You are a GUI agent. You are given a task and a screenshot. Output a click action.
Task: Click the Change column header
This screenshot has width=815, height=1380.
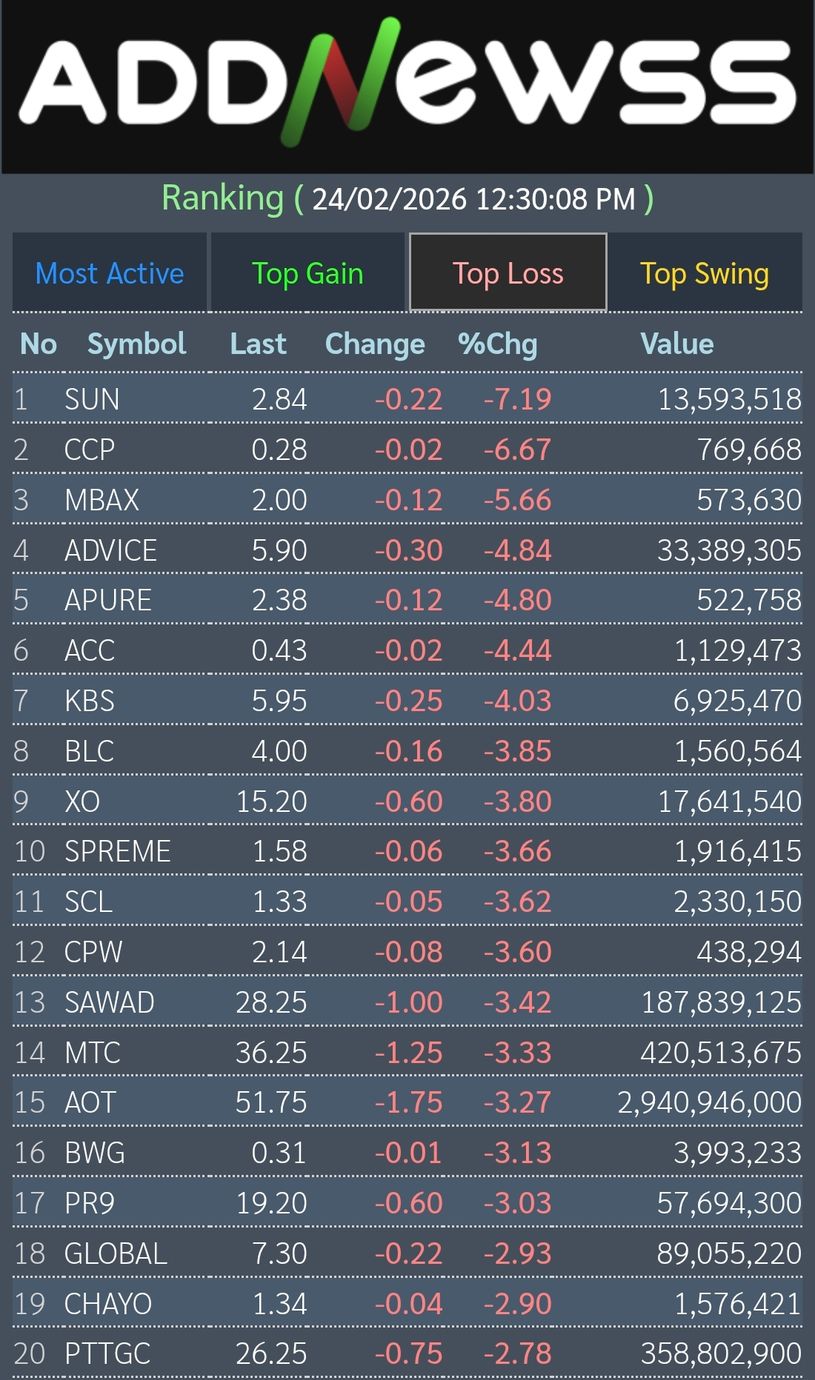pos(375,344)
